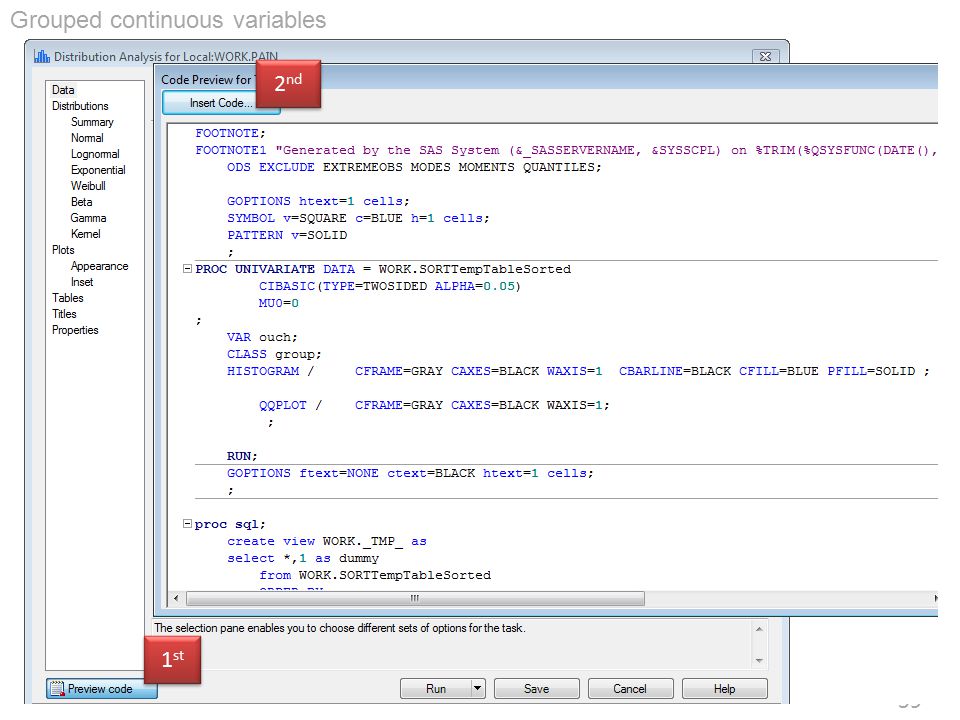This screenshot has width=960, height=720.
Task: Click the 'FOOTNOTE1 "Generated by the SAS System' line
Action: point(566,150)
